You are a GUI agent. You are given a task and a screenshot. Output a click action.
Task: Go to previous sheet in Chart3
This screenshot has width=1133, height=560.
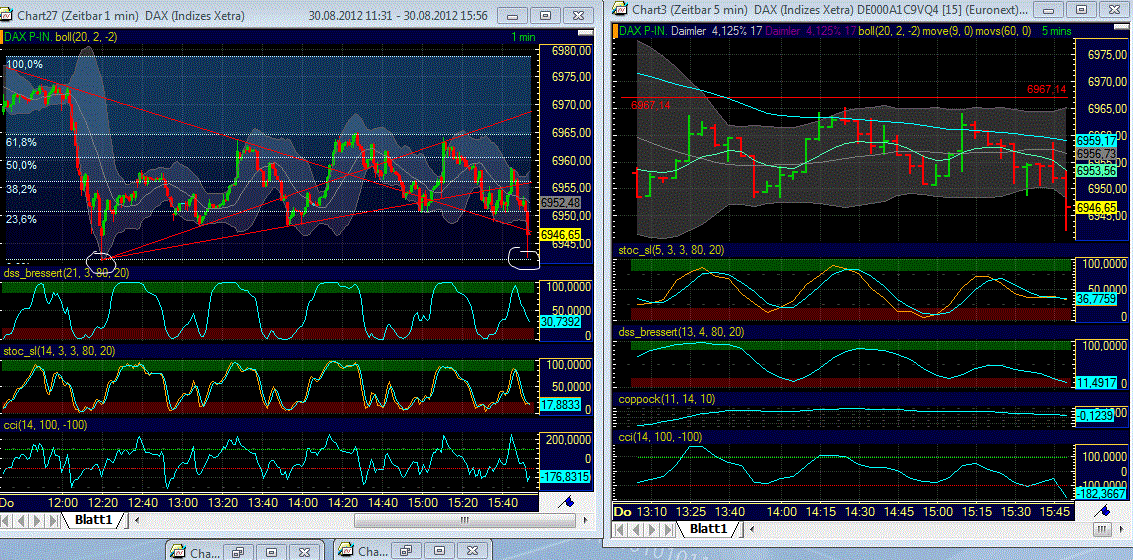click(636, 530)
